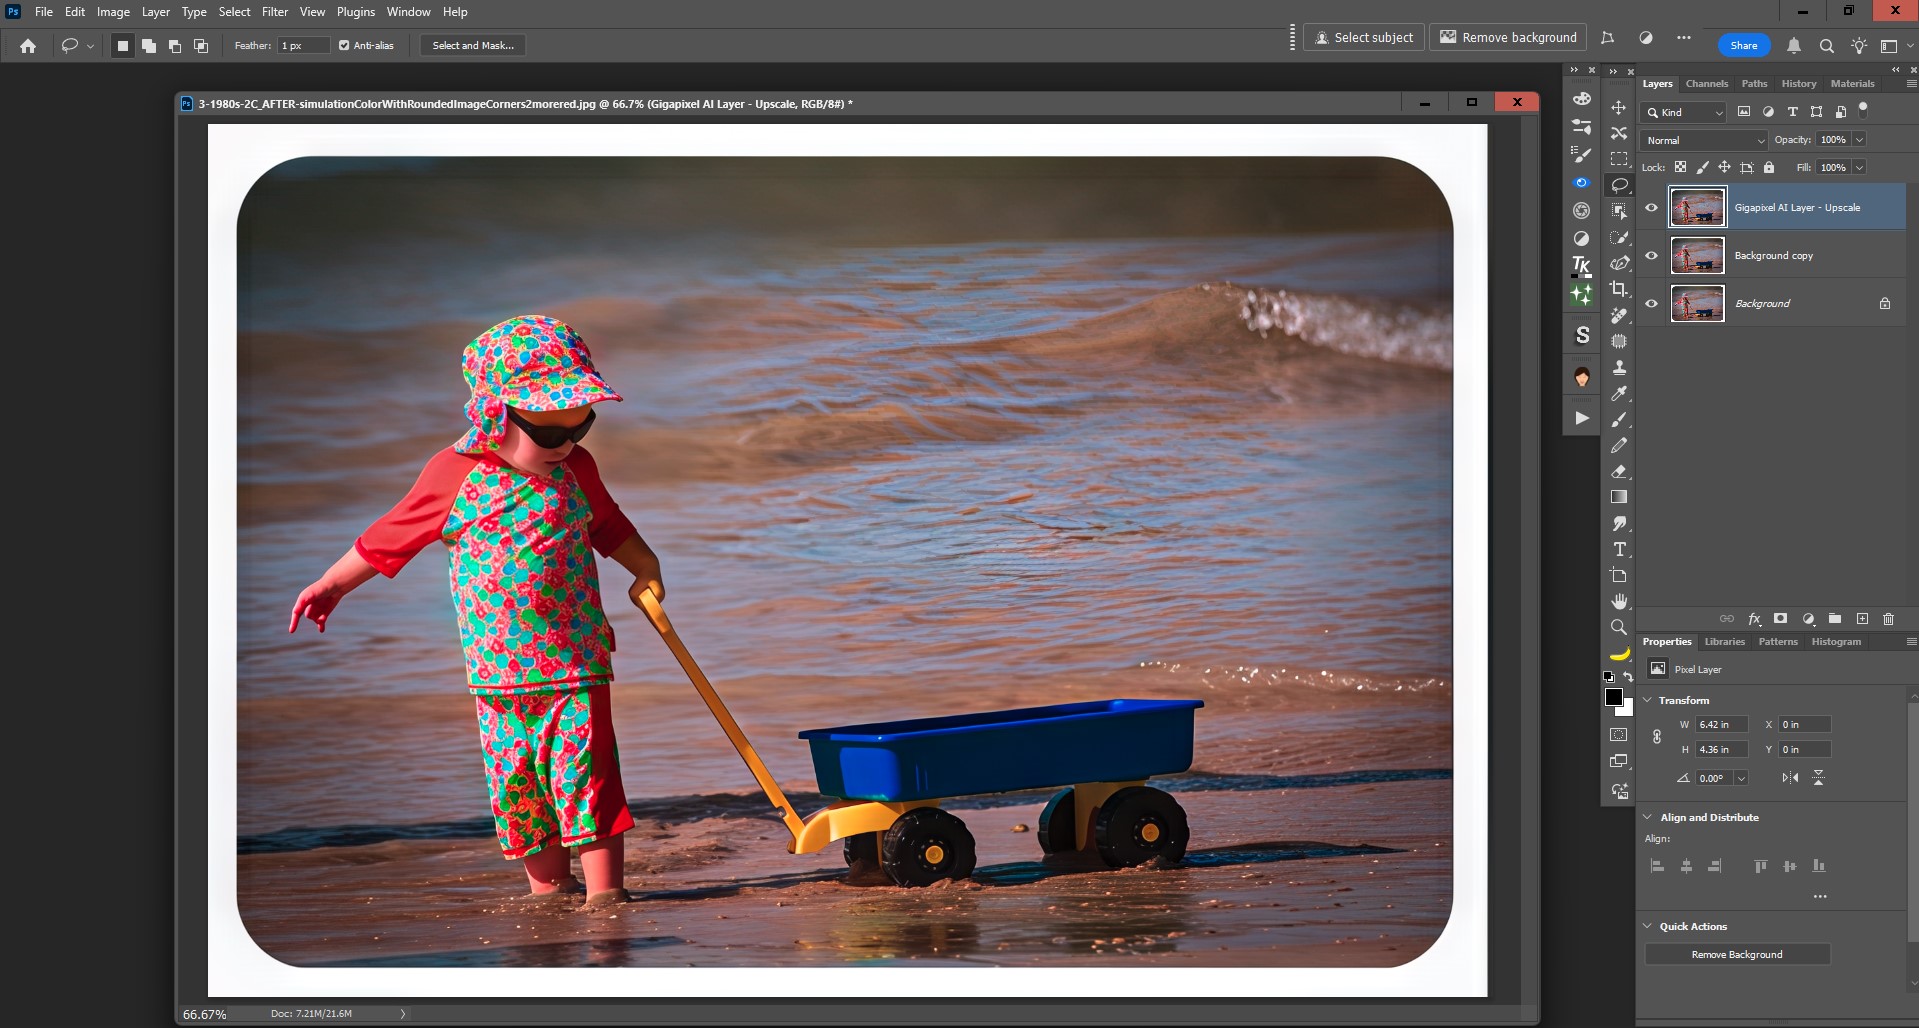Screen dimensions: 1919x1028
Task: Collapse the Quick Actions section
Action: point(1648,926)
